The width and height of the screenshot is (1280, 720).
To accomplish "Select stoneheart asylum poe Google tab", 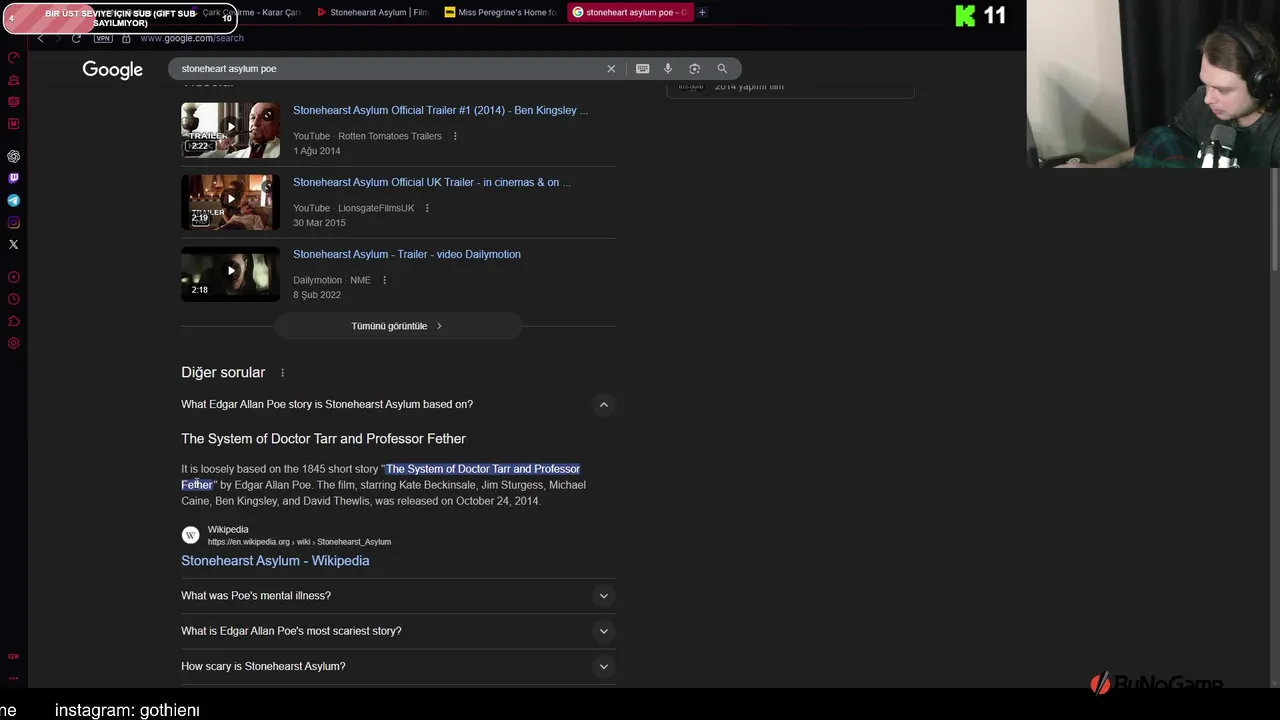I will tap(628, 12).
